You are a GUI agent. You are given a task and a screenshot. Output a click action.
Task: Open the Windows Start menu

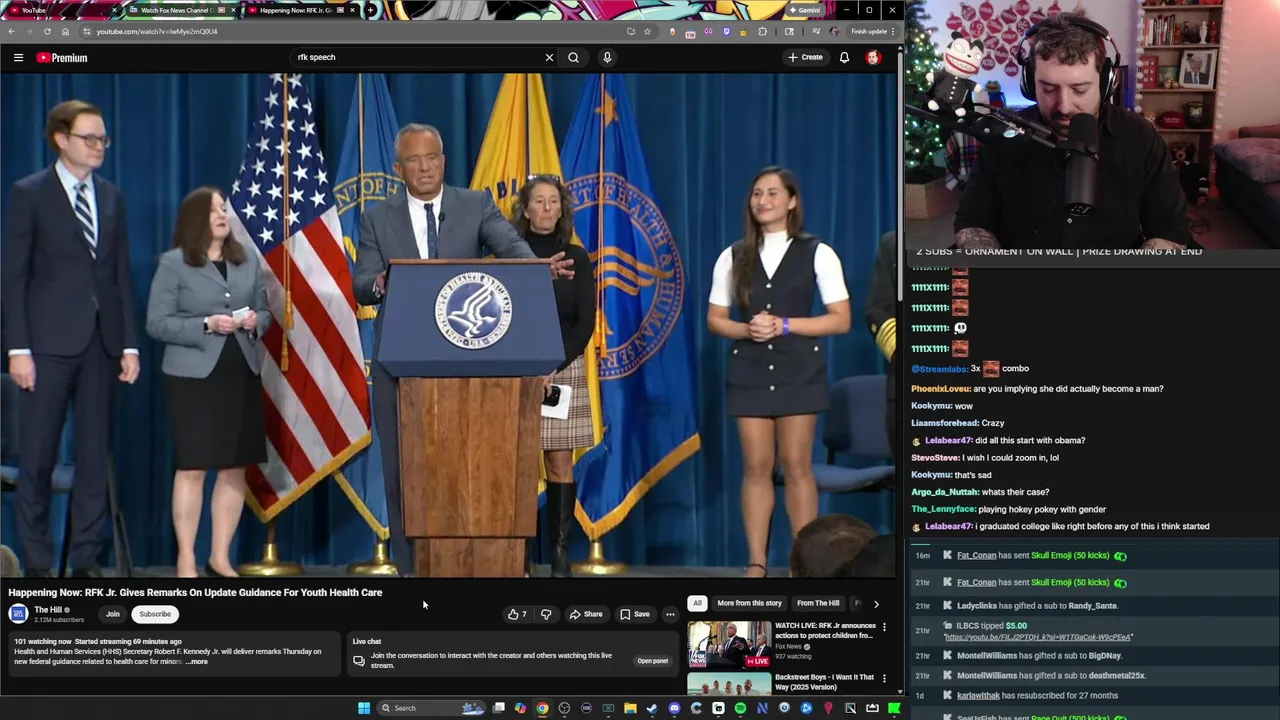tap(364, 708)
